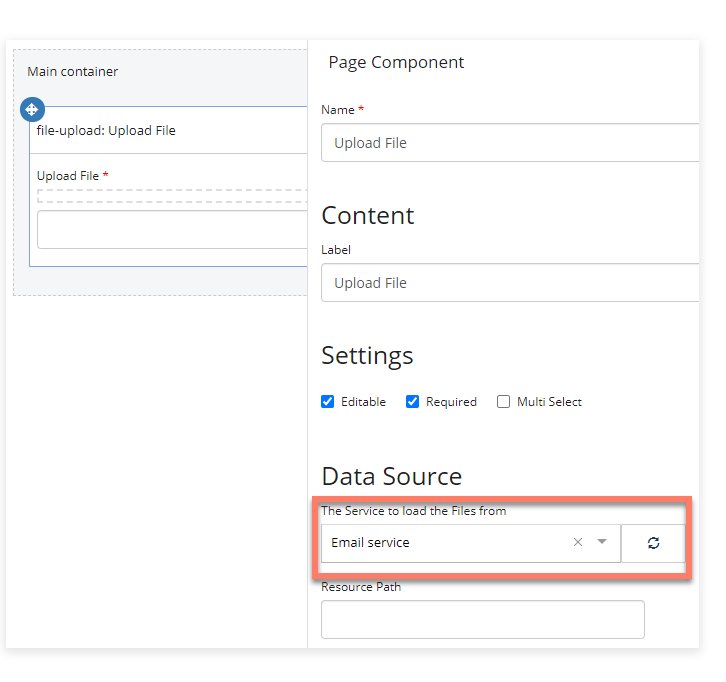Clear the selected Email service
The width and height of the screenshot is (726, 682).
[577, 542]
